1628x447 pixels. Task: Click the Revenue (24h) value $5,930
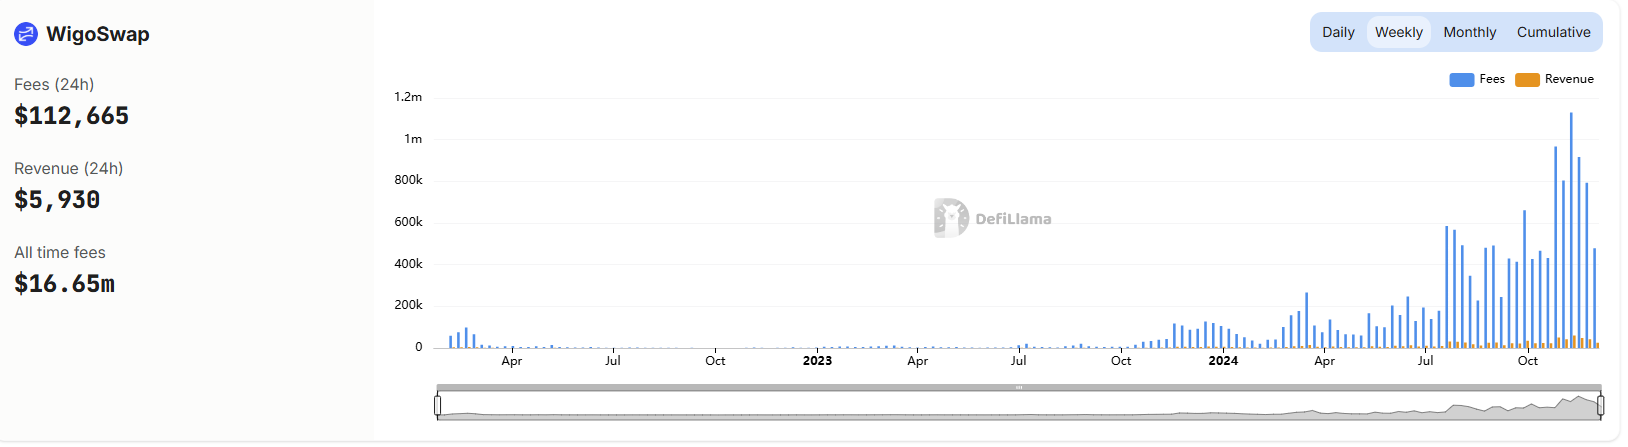pyautogui.click(x=57, y=200)
